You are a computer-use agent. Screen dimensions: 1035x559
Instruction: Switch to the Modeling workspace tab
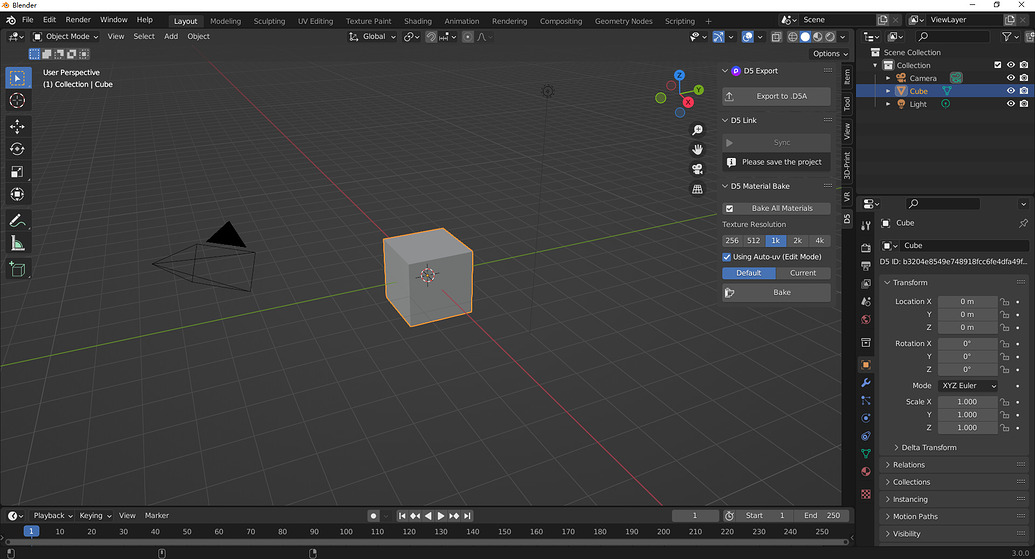point(225,21)
